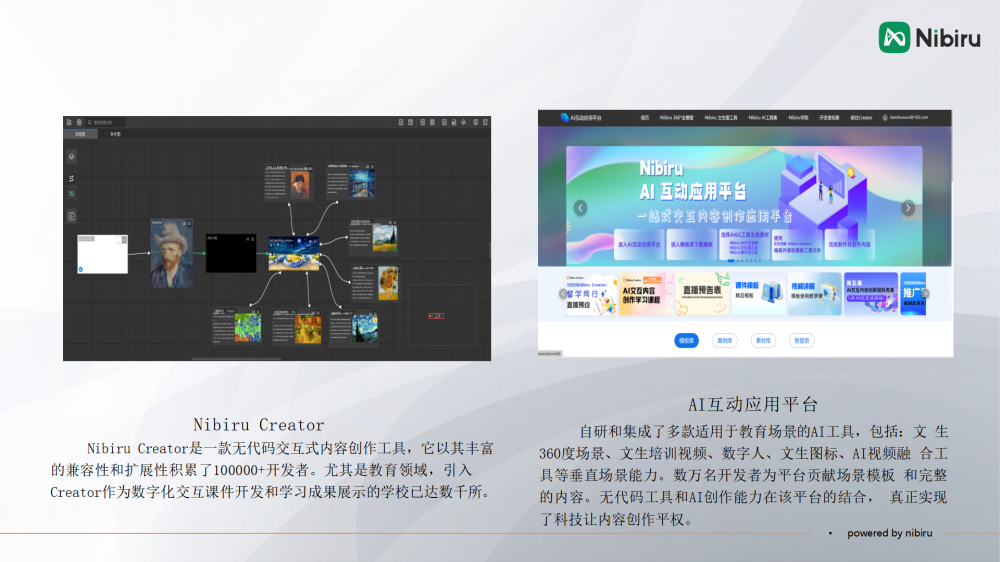Click the AI互动应用平台 logo in the site header
1000x562 pixels.
580,117
